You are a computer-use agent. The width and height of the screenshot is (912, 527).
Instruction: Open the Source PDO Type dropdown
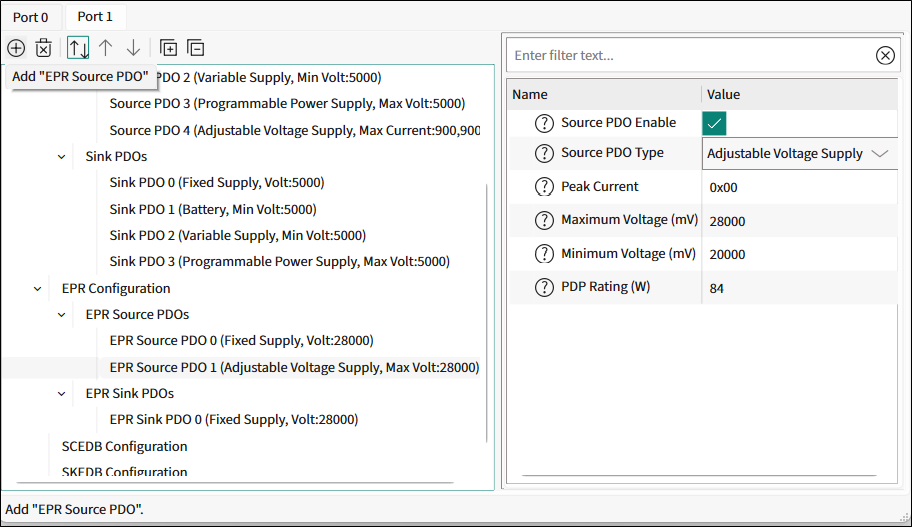click(x=800, y=154)
